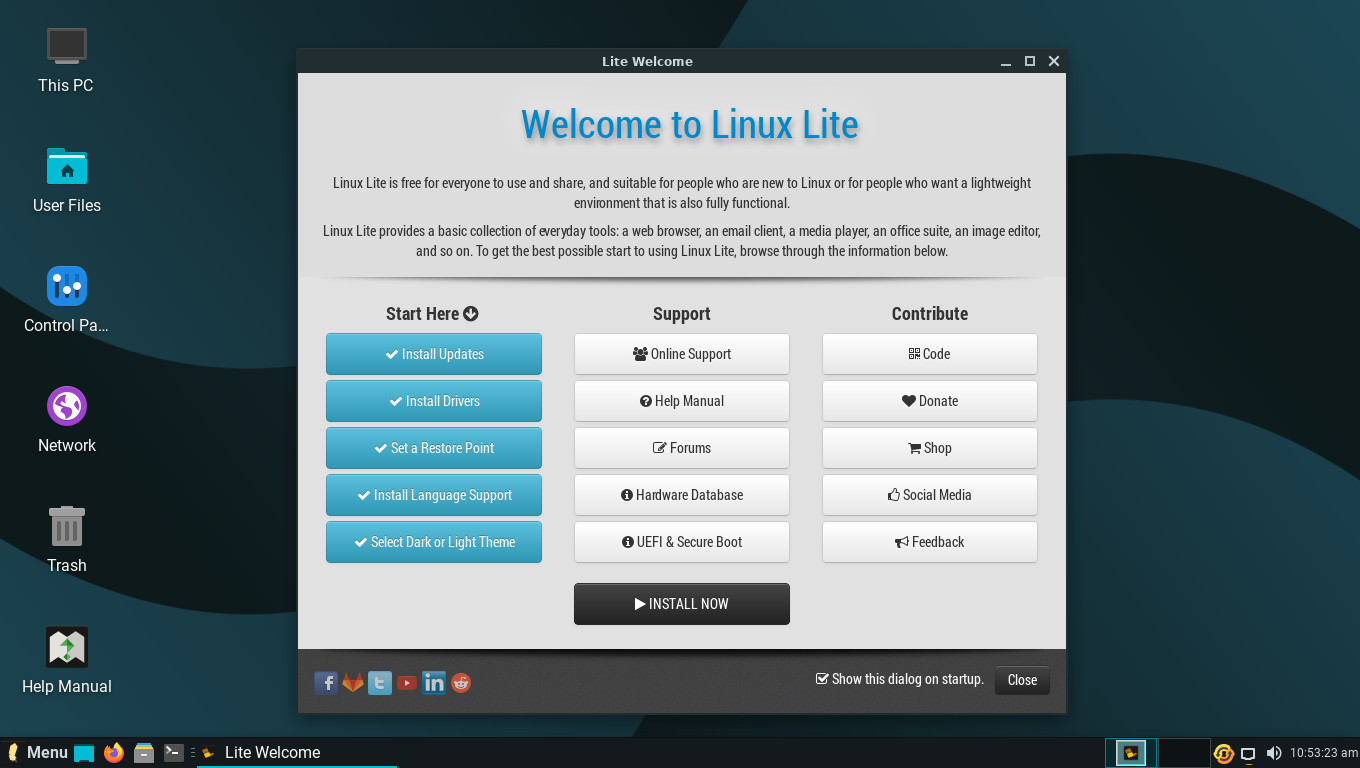
Task: Mute audio via the volume icon
Action: pyautogui.click(x=1274, y=752)
